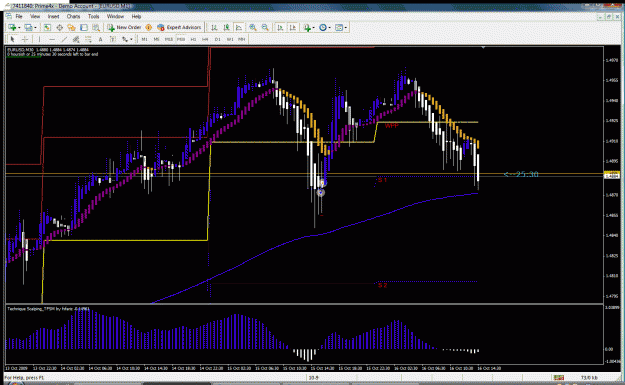
Task: Select the text label tool
Action: click(113, 39)
